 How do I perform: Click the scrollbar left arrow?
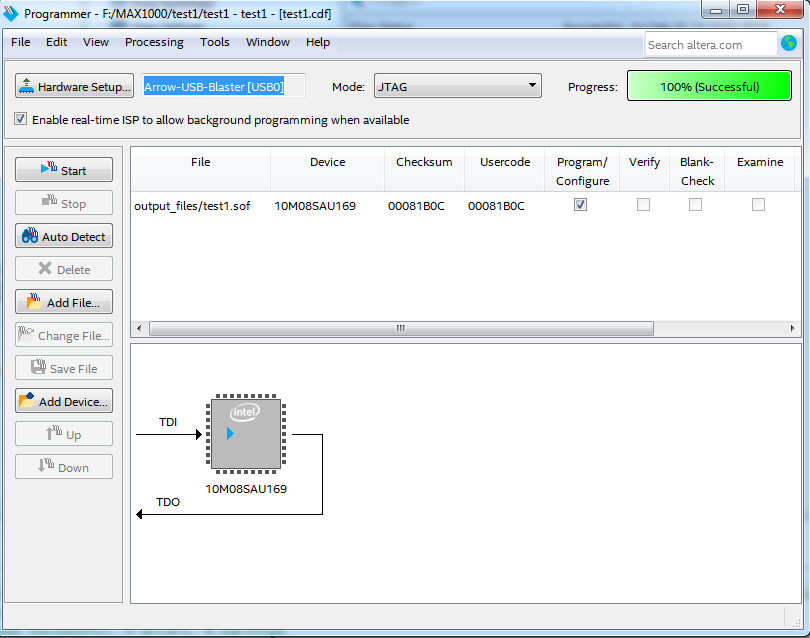139,329
